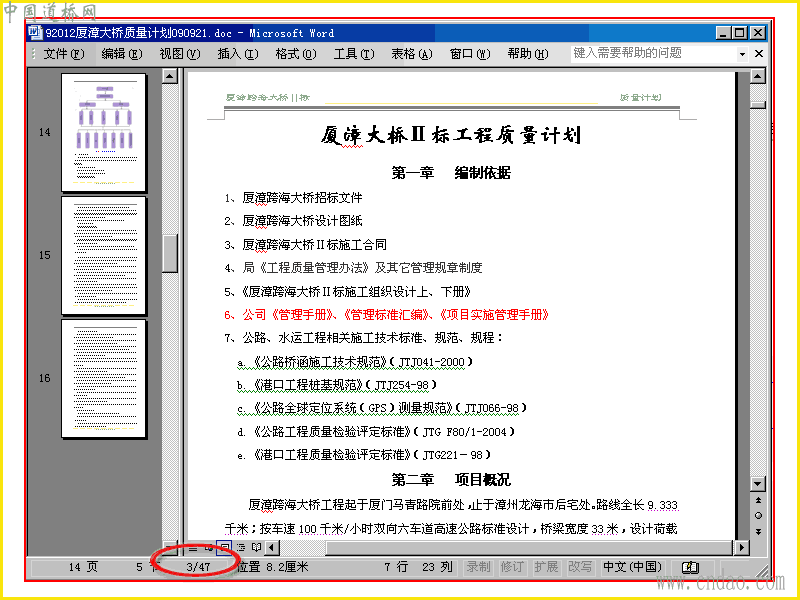The width and height of the screenshot is (800, 600).
Task: Click the 中文(中国) language indicator
Action: [632, 567]
